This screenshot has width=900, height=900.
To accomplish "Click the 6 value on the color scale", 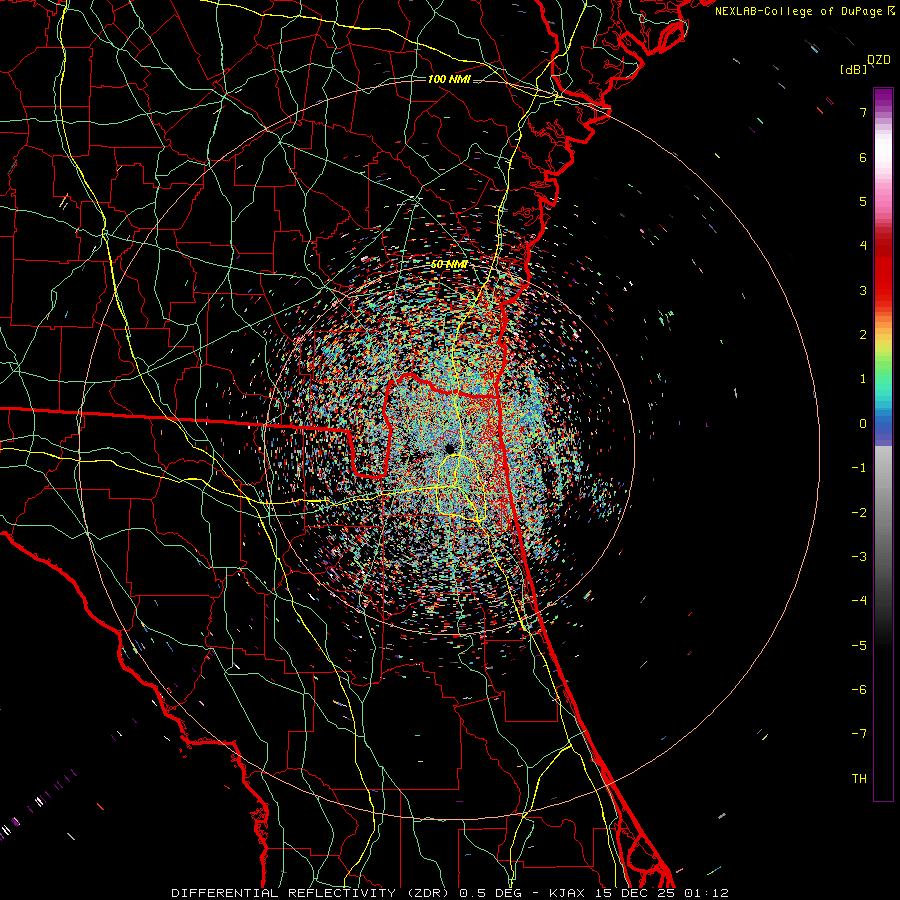I will click(x=863, y=157).
